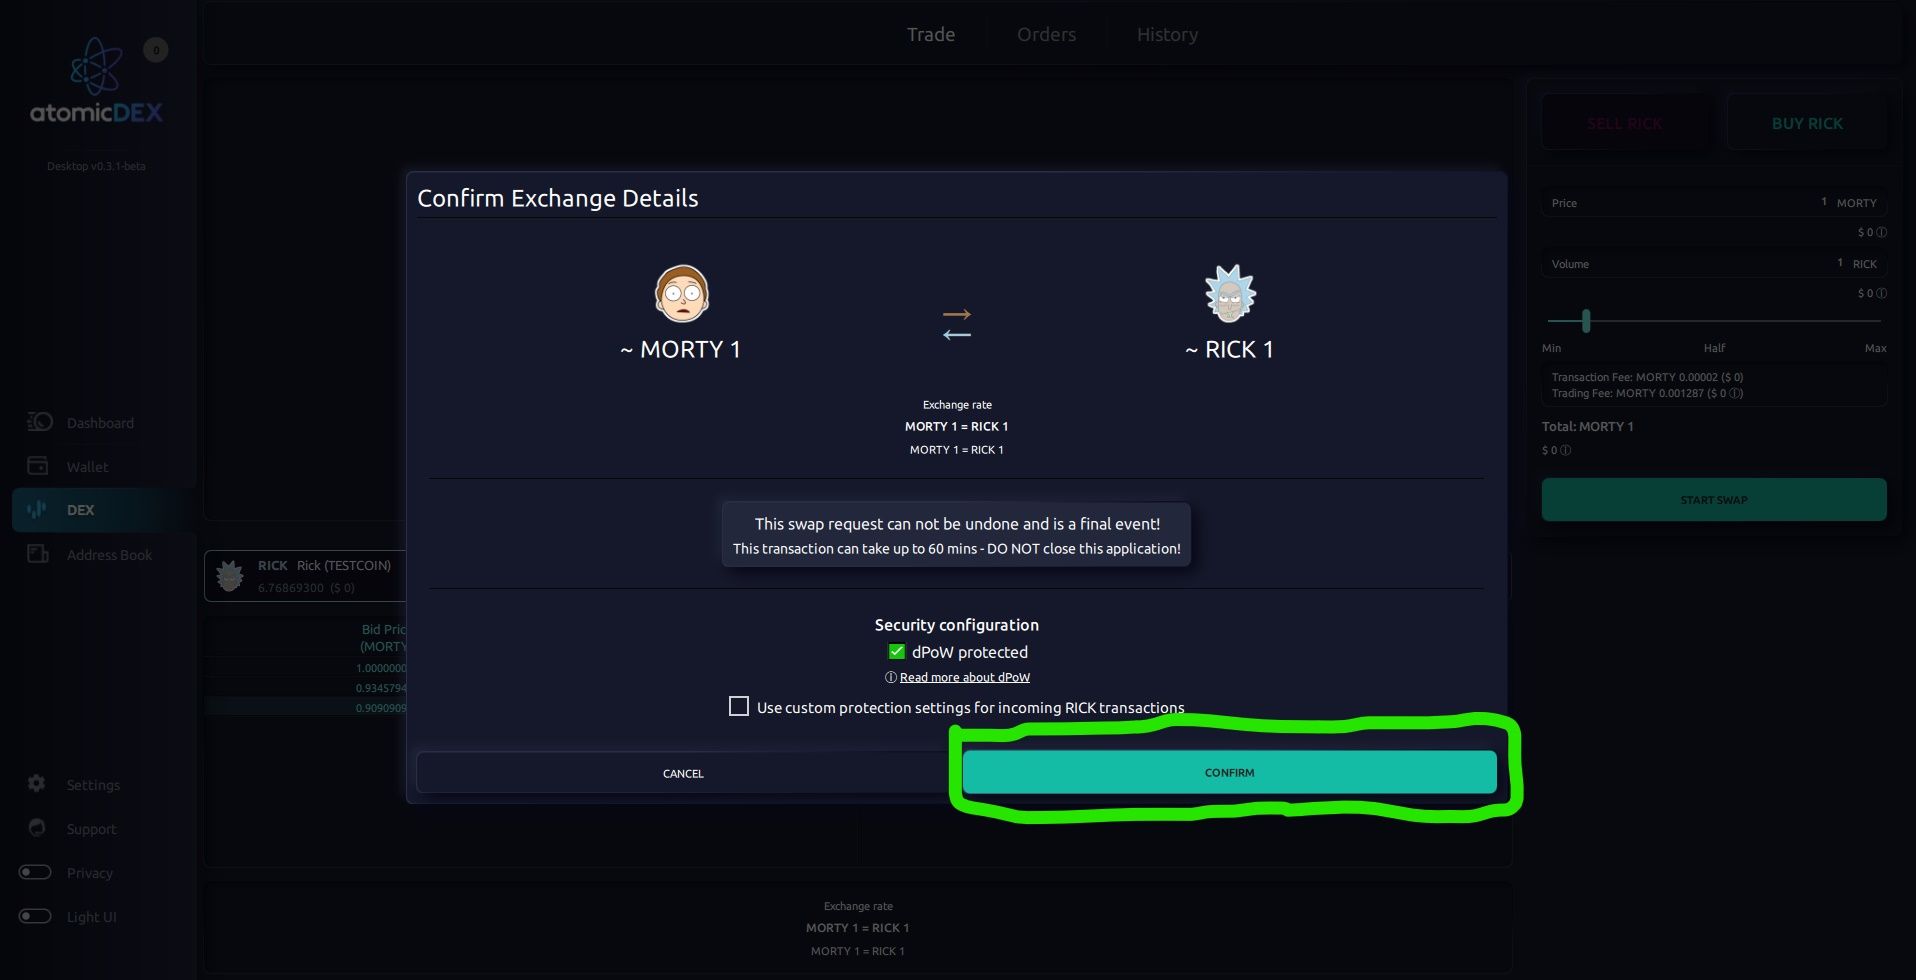The width and height of the screenshot is (1916, 980).
Task: Select the 1.0000000 bid price row
Action: pos(306,668)
